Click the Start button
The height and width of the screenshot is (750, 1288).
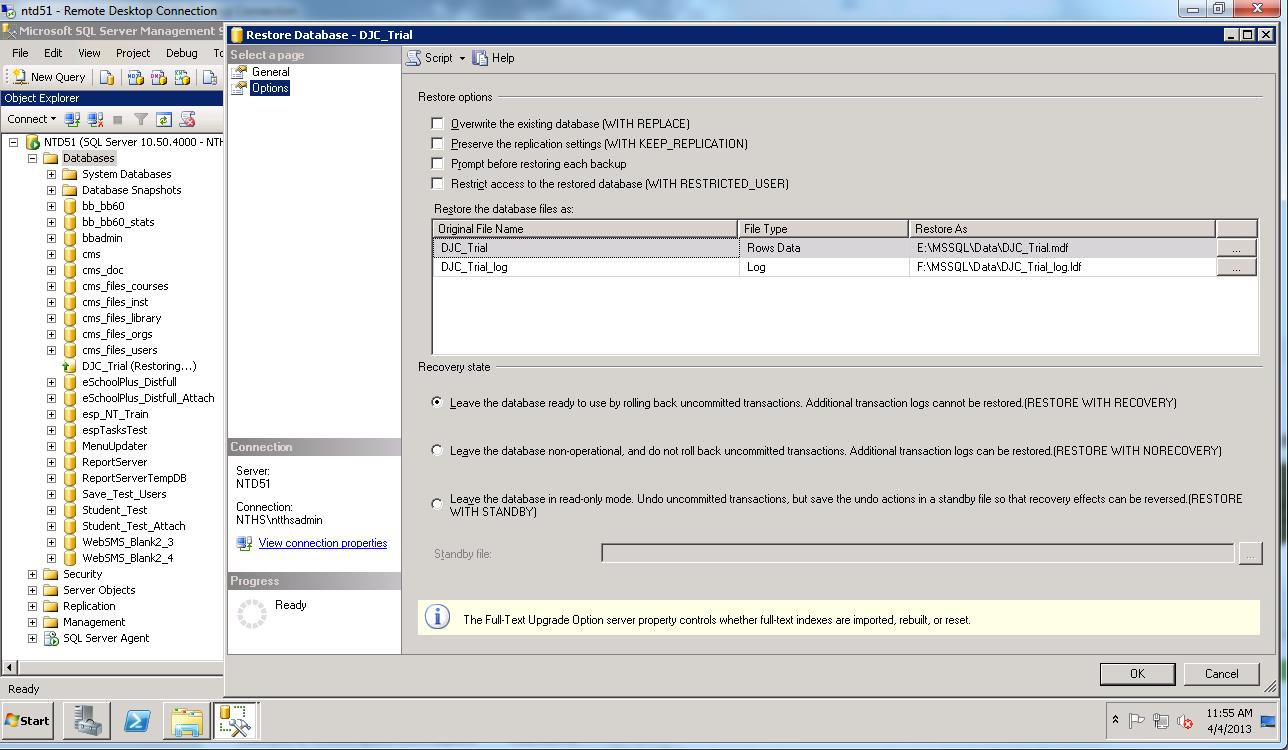(x=28, y=720)
